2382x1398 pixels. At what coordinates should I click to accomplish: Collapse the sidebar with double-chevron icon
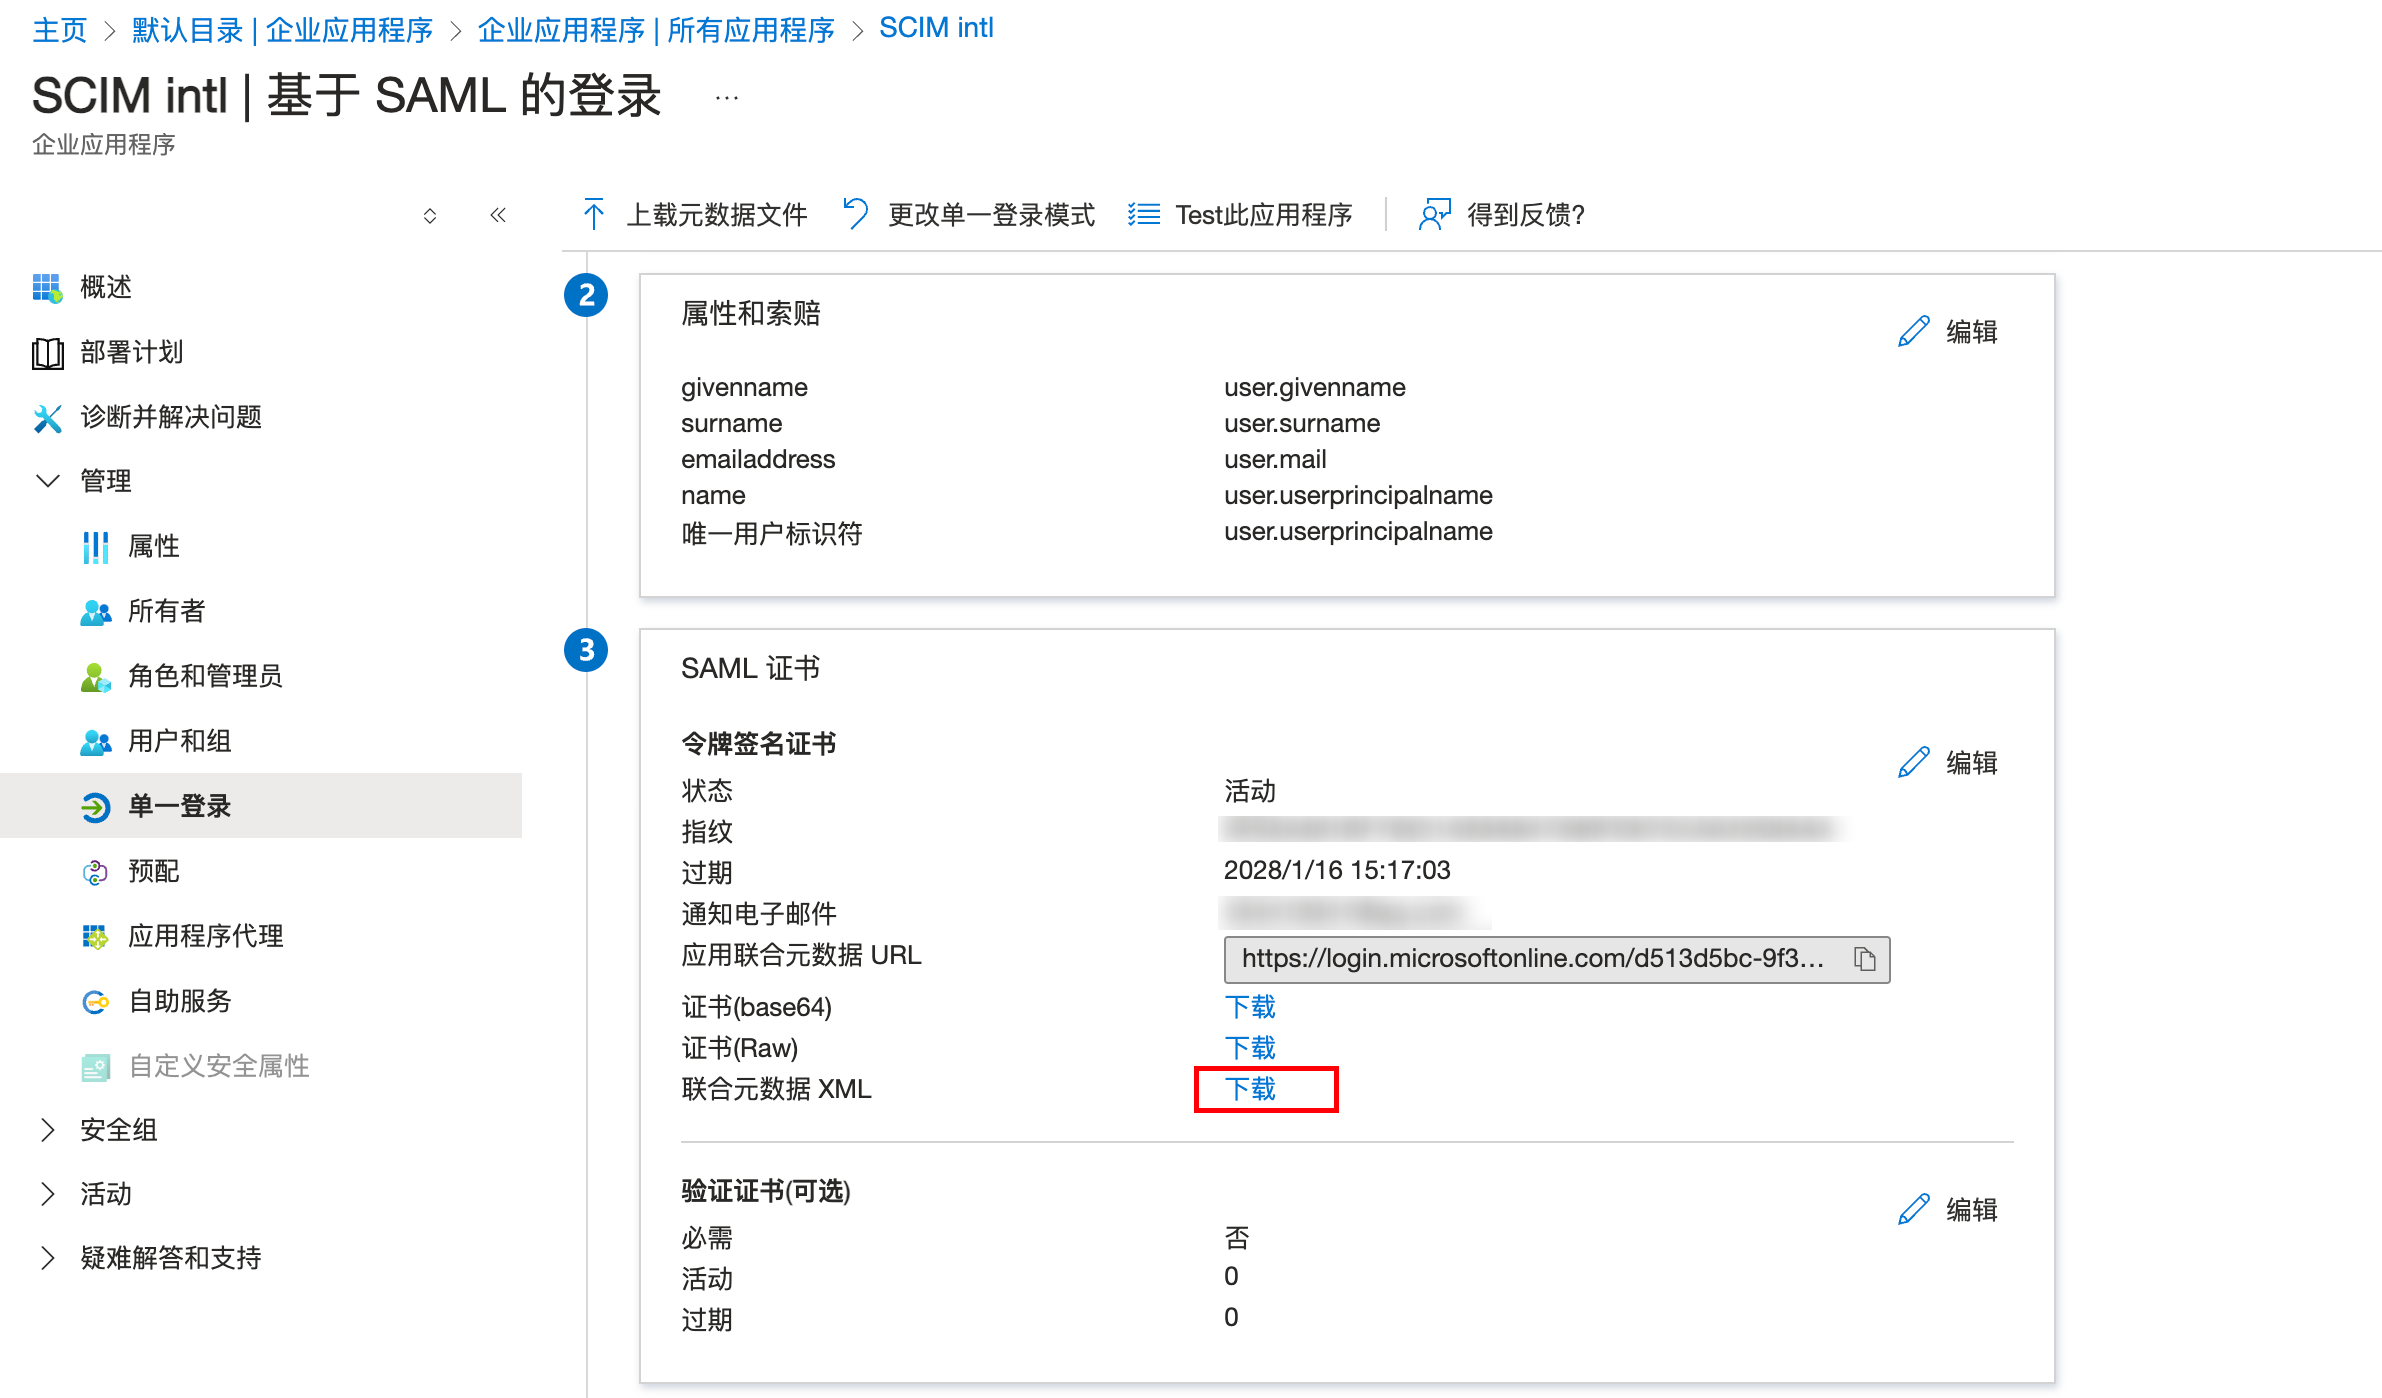(x=498, y=215)
